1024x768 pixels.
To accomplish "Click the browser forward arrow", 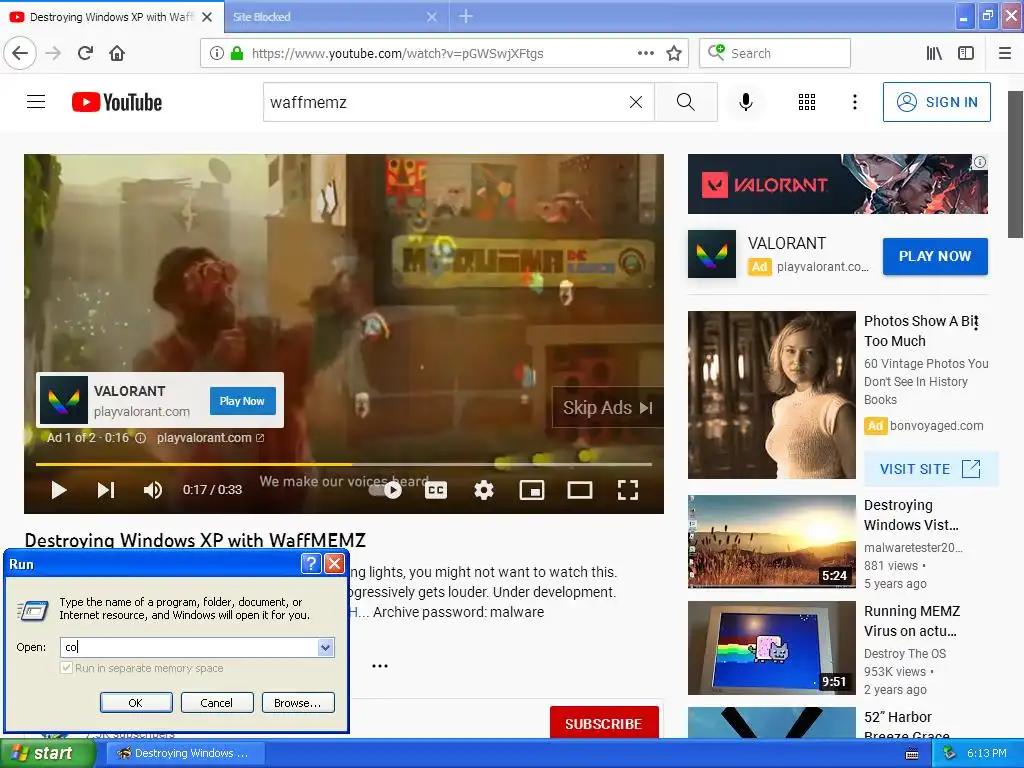I will pos(53,53).
